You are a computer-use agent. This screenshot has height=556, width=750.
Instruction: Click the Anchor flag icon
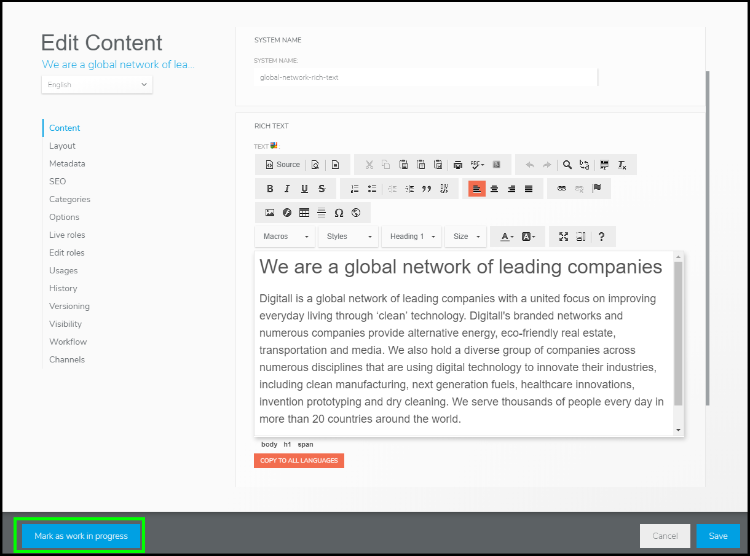(x=596, y=189)
